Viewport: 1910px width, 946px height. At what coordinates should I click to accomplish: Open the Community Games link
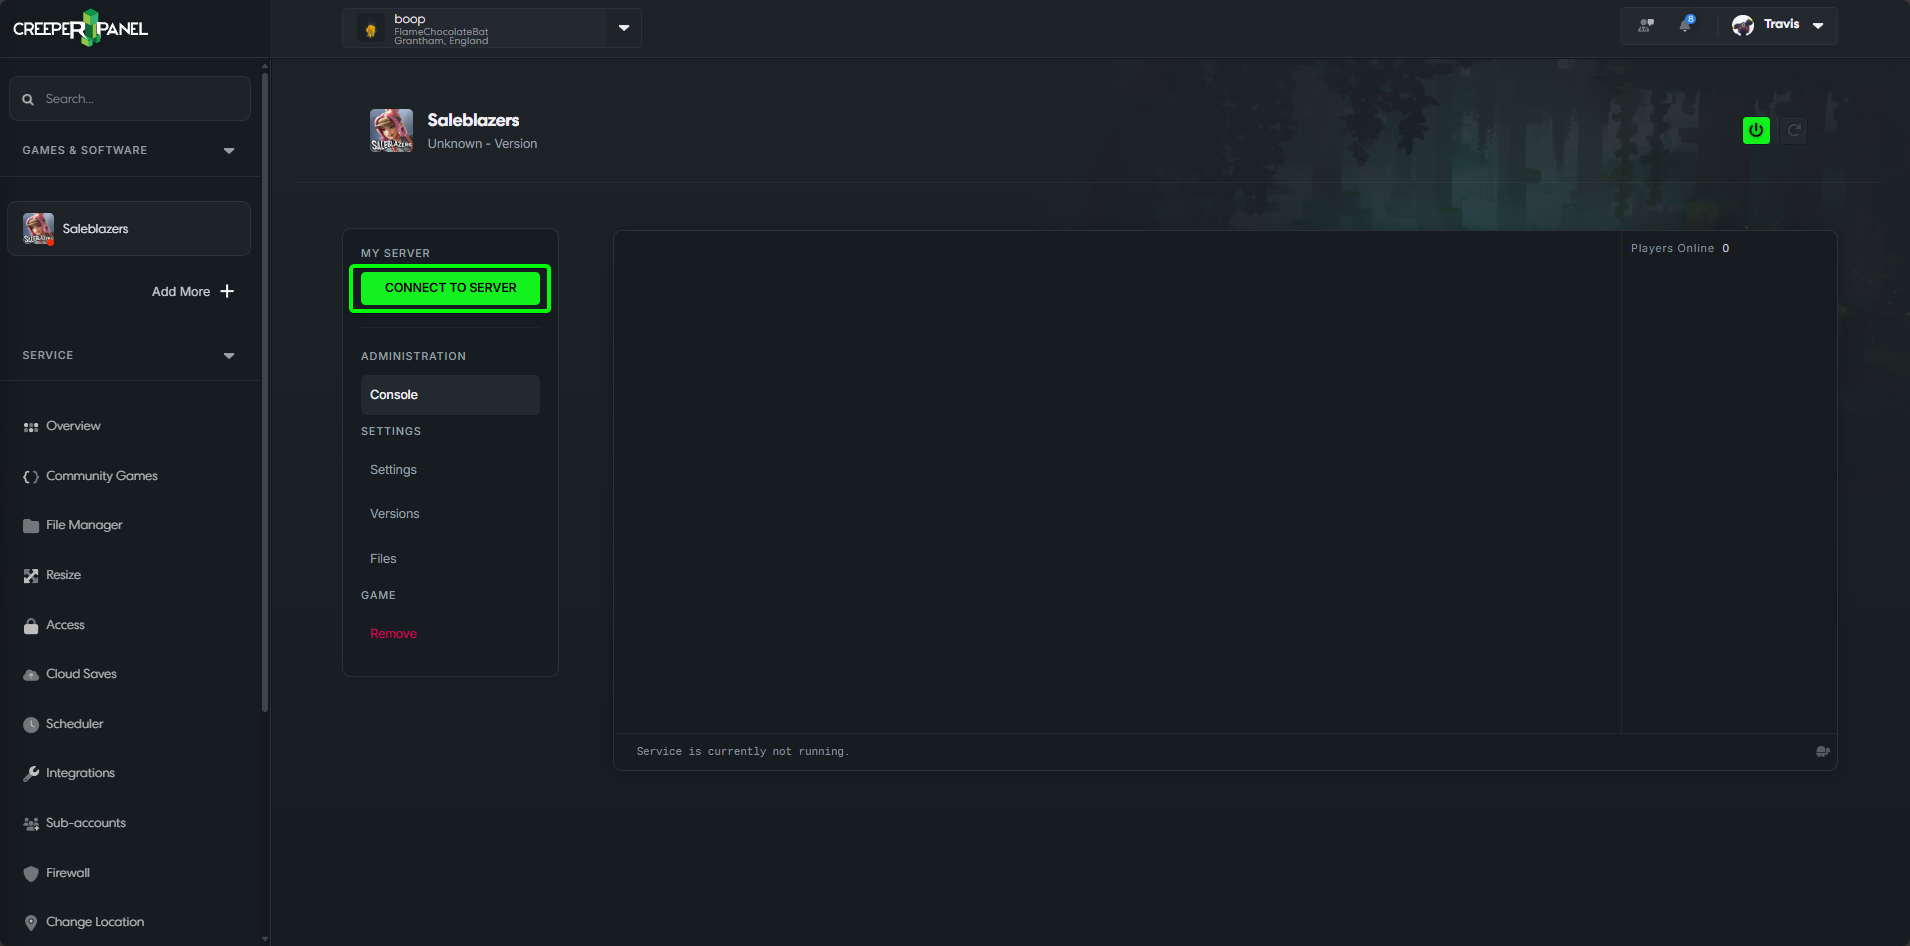102,476
